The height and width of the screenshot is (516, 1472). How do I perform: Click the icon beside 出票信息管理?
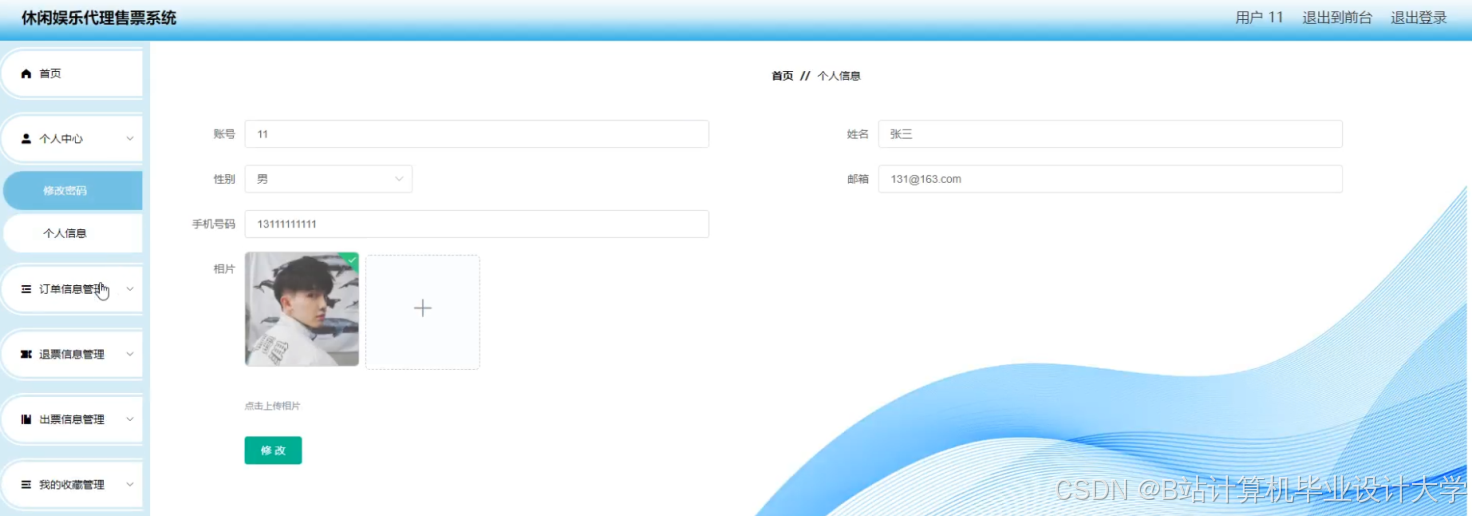point(26,419)
